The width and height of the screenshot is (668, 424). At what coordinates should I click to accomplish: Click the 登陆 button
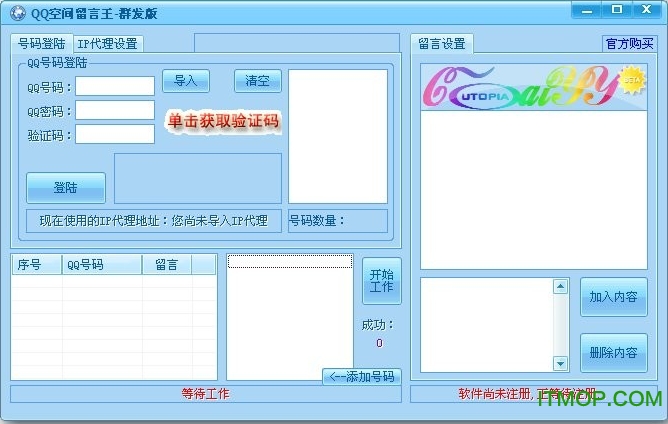(66, 187)
